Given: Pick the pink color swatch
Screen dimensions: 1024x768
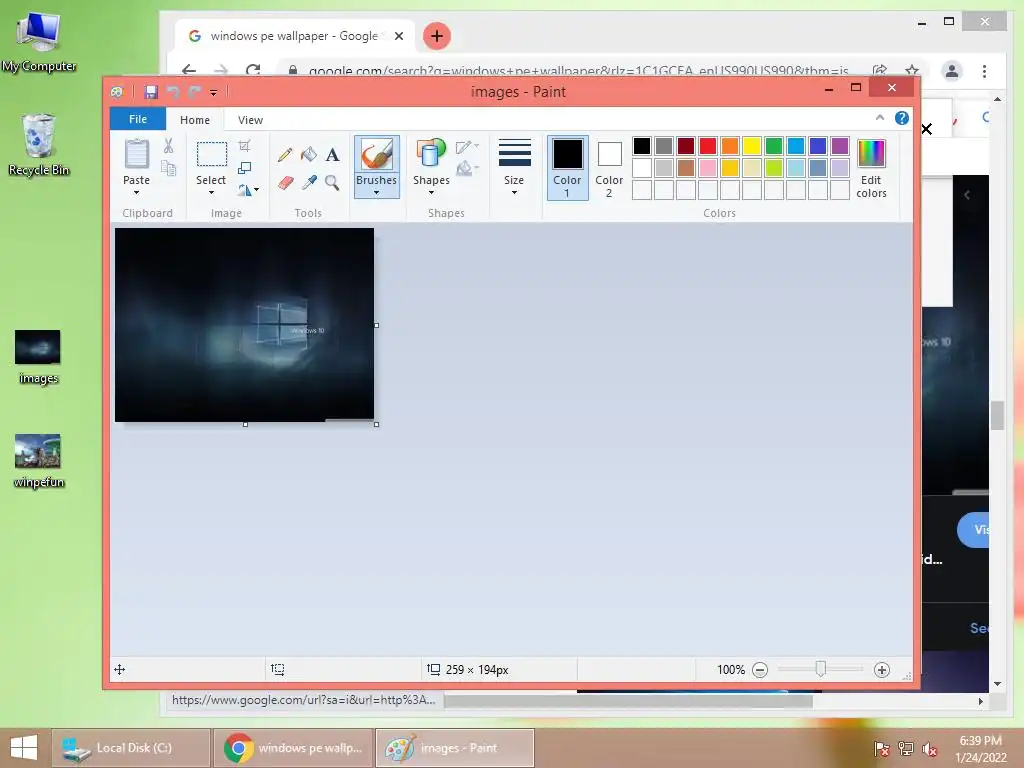Looking at the screenshot, I should pyautogui.click(x=708, y=168).
